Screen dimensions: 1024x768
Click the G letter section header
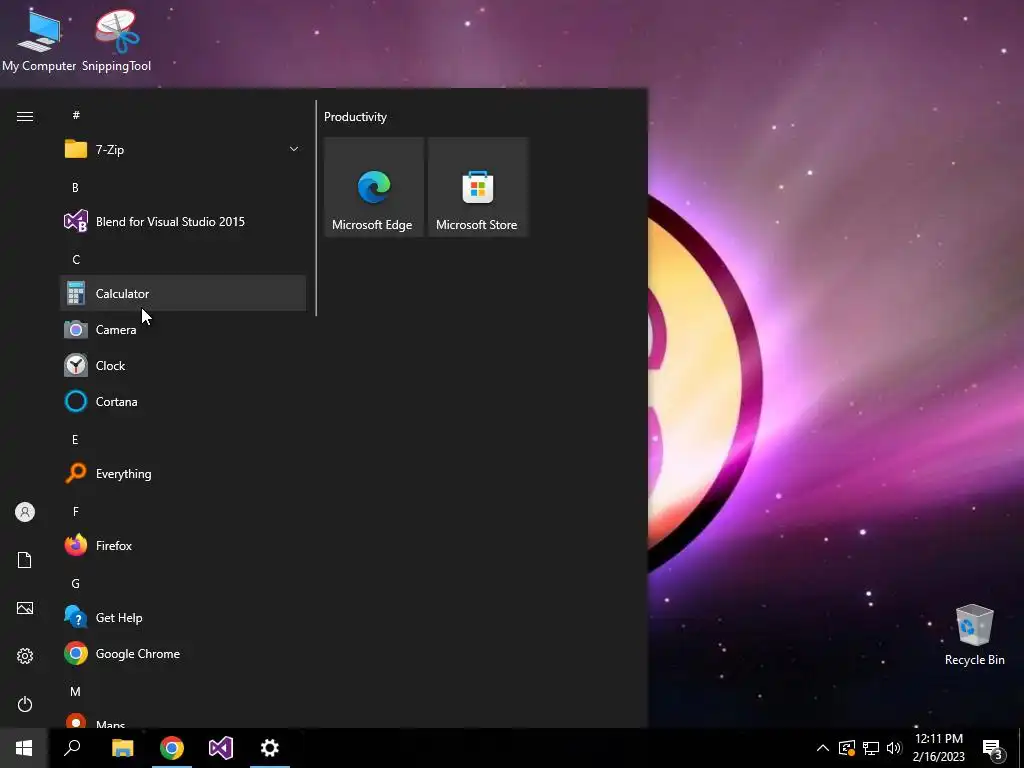click(76, 583)
